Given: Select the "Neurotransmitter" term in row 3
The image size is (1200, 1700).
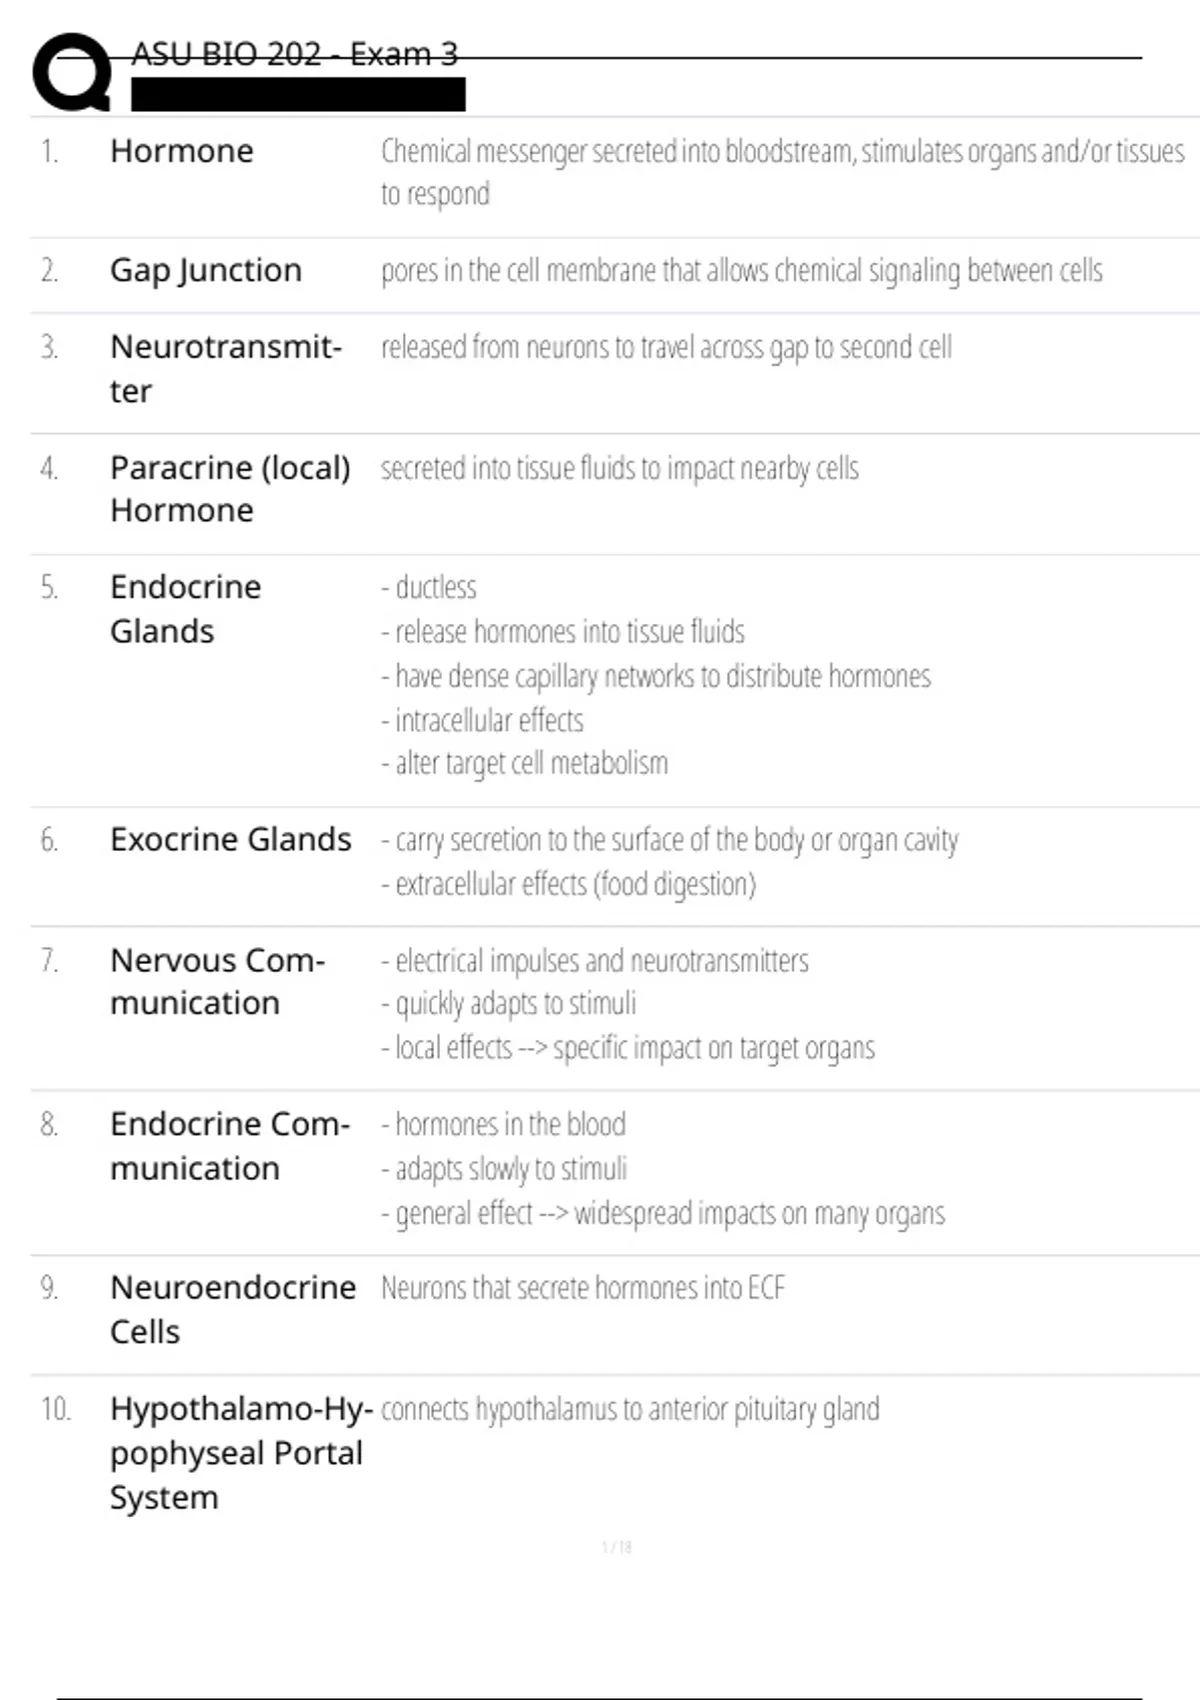Looking at the screenshot, I should pyautogui.click(x=225, y=368).
